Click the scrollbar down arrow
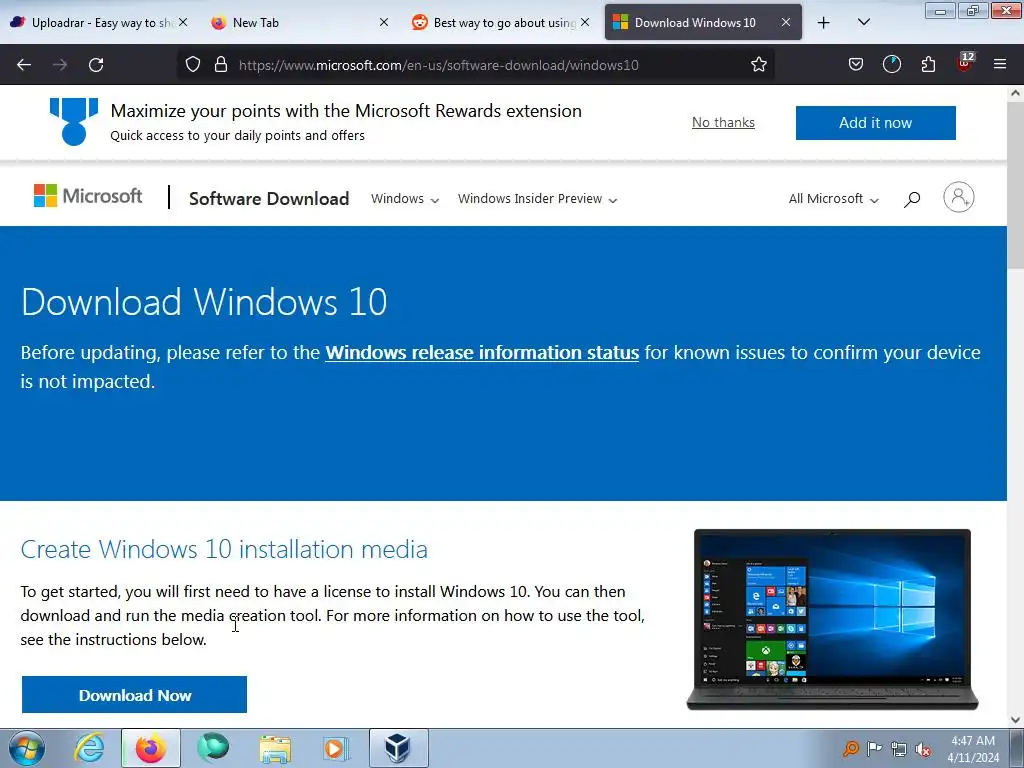1024x768 pixels. (1015, 720)
